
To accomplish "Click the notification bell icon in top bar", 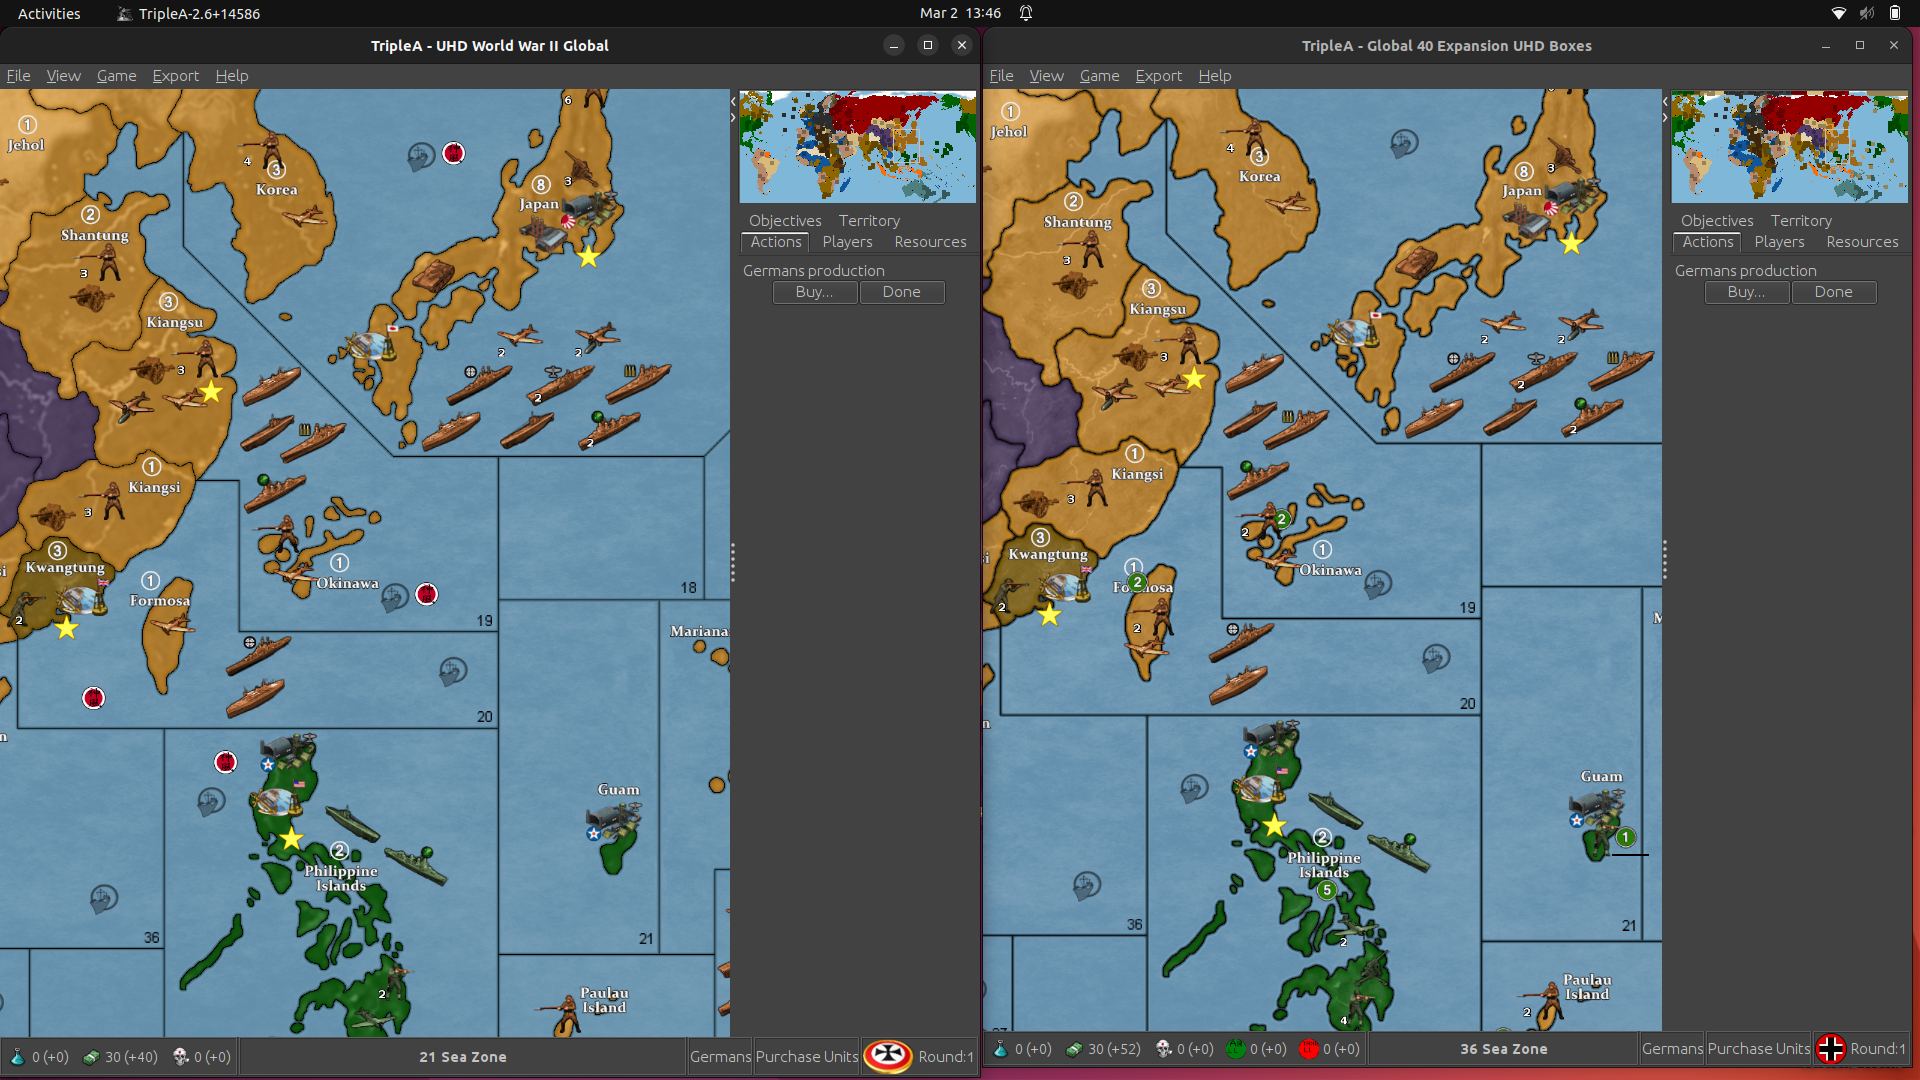I will (x=1026, y=13).
